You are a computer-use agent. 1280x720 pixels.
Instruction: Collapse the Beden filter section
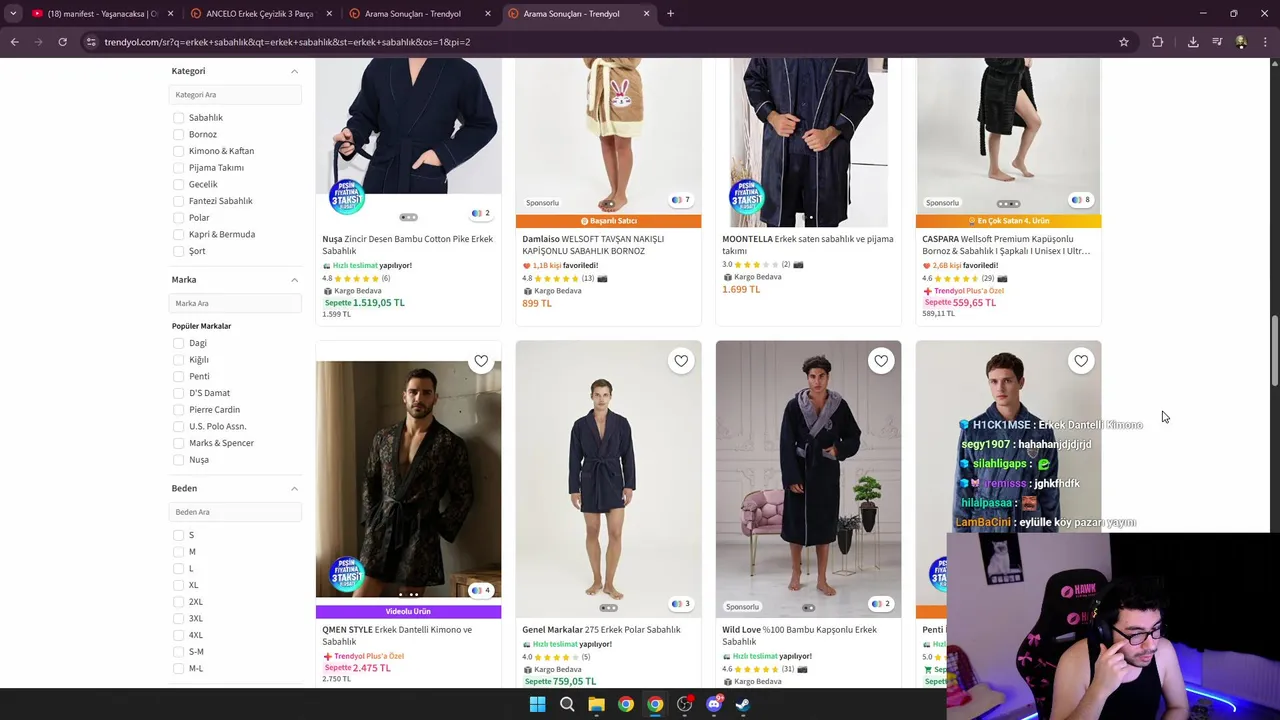pyautogui.click(x=294, y=488)
